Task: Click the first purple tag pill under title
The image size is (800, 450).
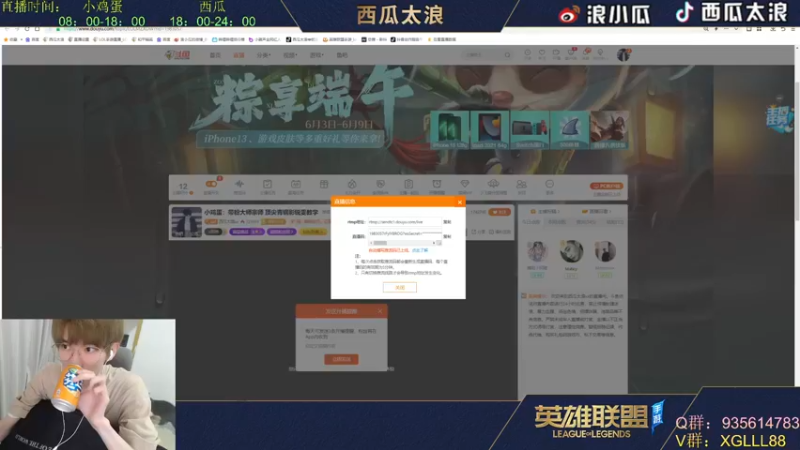Action: [x=246, y=232]
